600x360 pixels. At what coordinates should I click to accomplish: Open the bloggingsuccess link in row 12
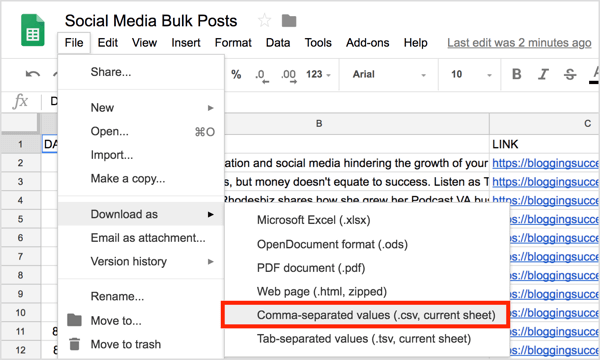554,350
